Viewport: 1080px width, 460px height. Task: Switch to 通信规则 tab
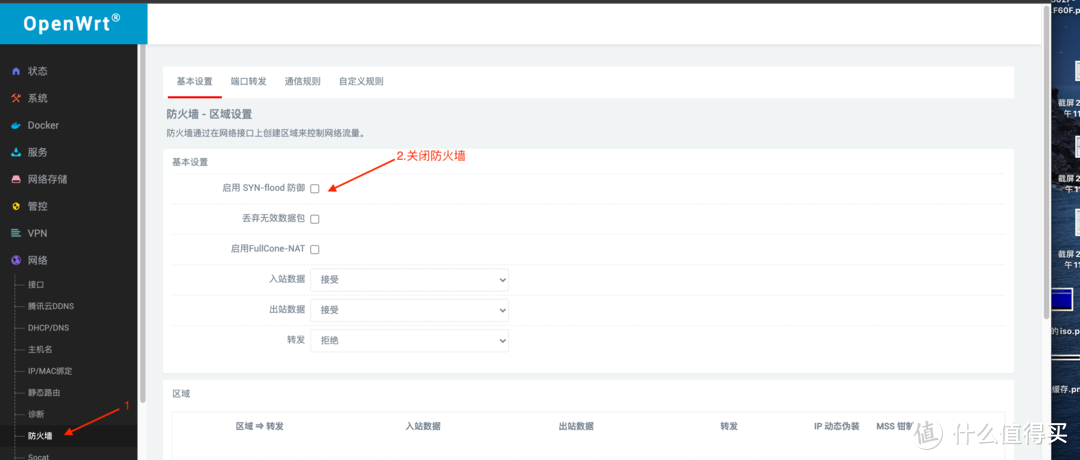tap(302, 81)
